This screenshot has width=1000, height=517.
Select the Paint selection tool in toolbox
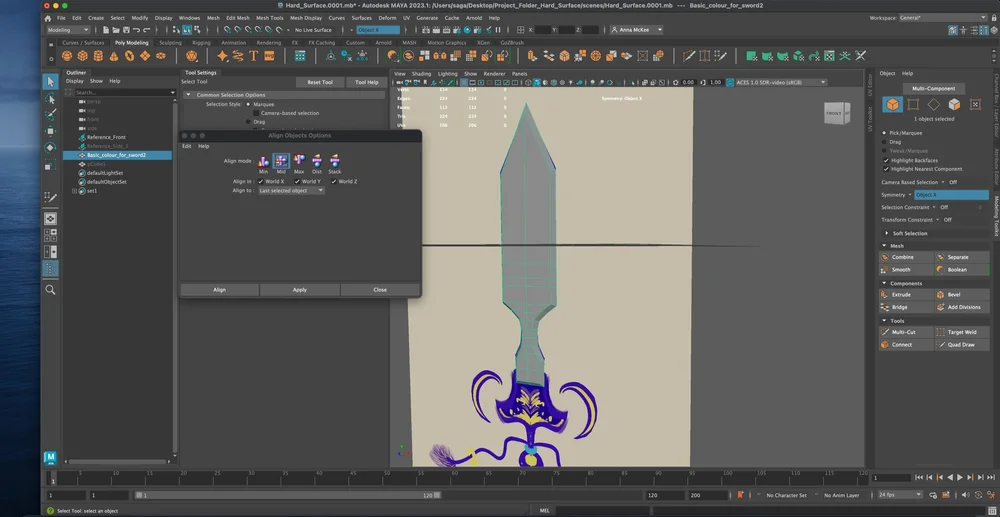click(x=50, y=115)
